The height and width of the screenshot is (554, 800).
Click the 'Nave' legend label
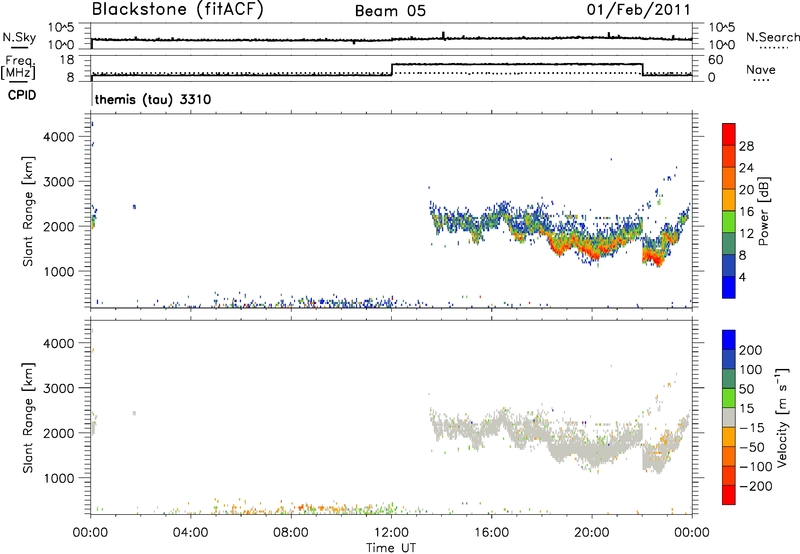(760, 69)
